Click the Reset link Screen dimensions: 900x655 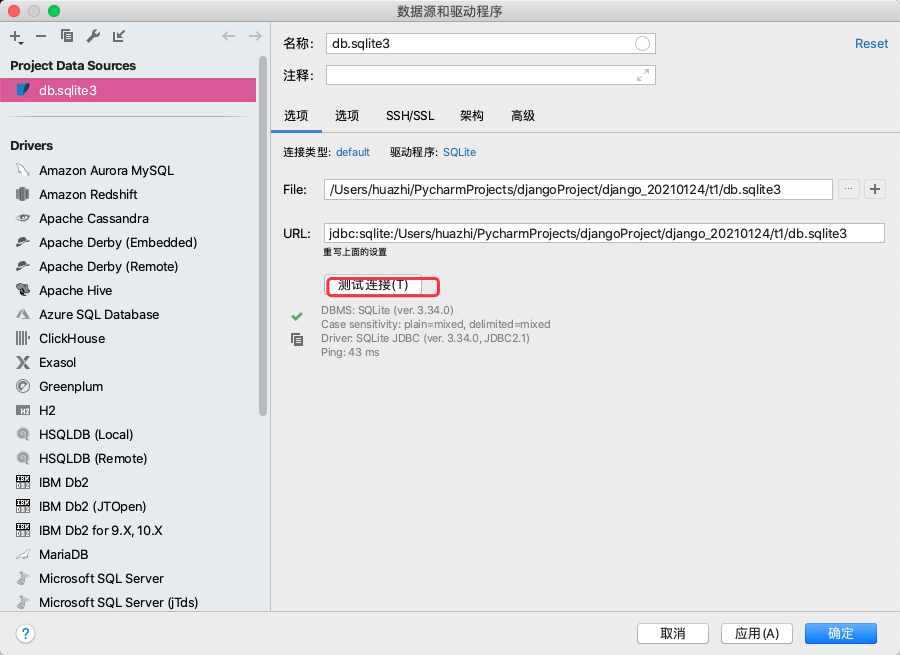pyautogui.click(x=871, y=44)
